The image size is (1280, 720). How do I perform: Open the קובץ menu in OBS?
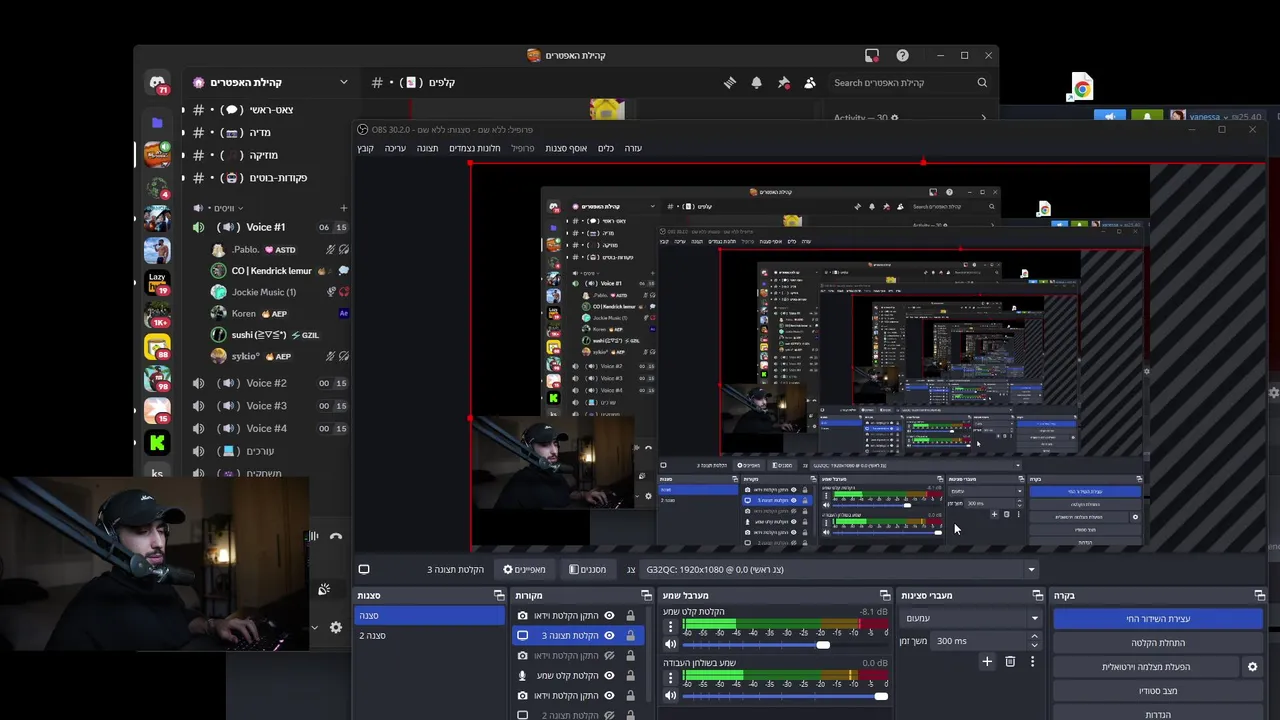click(365, 148)
